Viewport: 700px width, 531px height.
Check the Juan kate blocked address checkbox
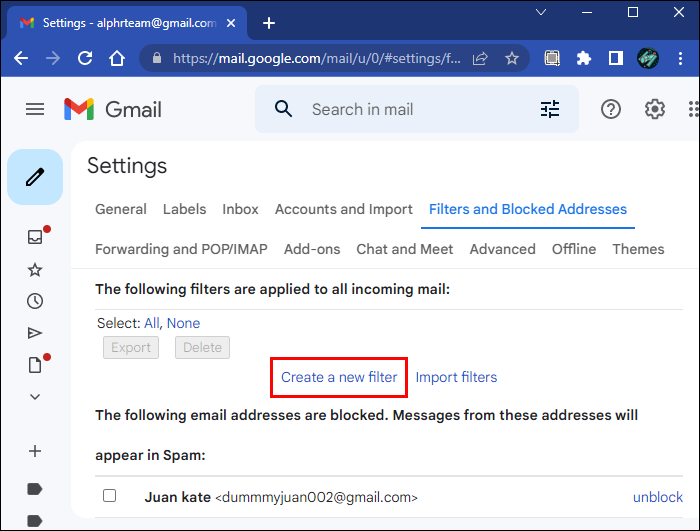point(110,496)
